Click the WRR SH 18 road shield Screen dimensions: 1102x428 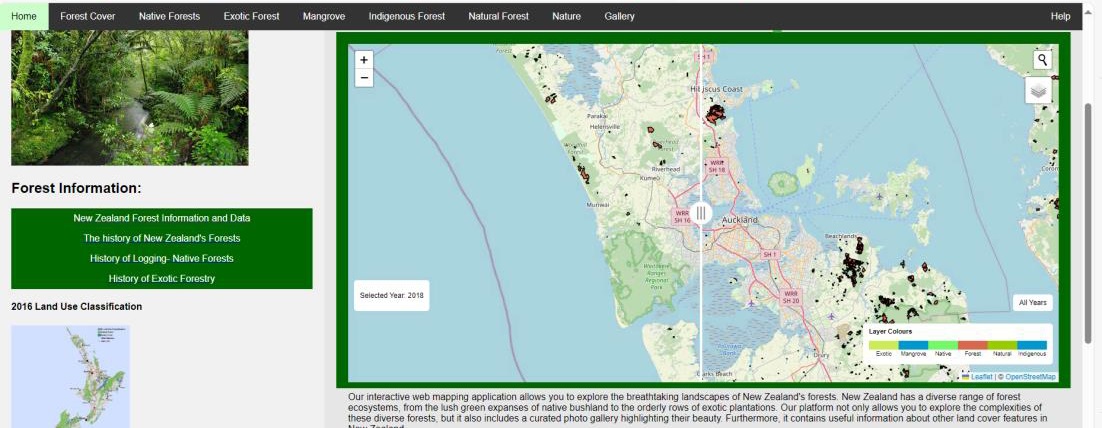pyautogui.click(x=716, y=166)
